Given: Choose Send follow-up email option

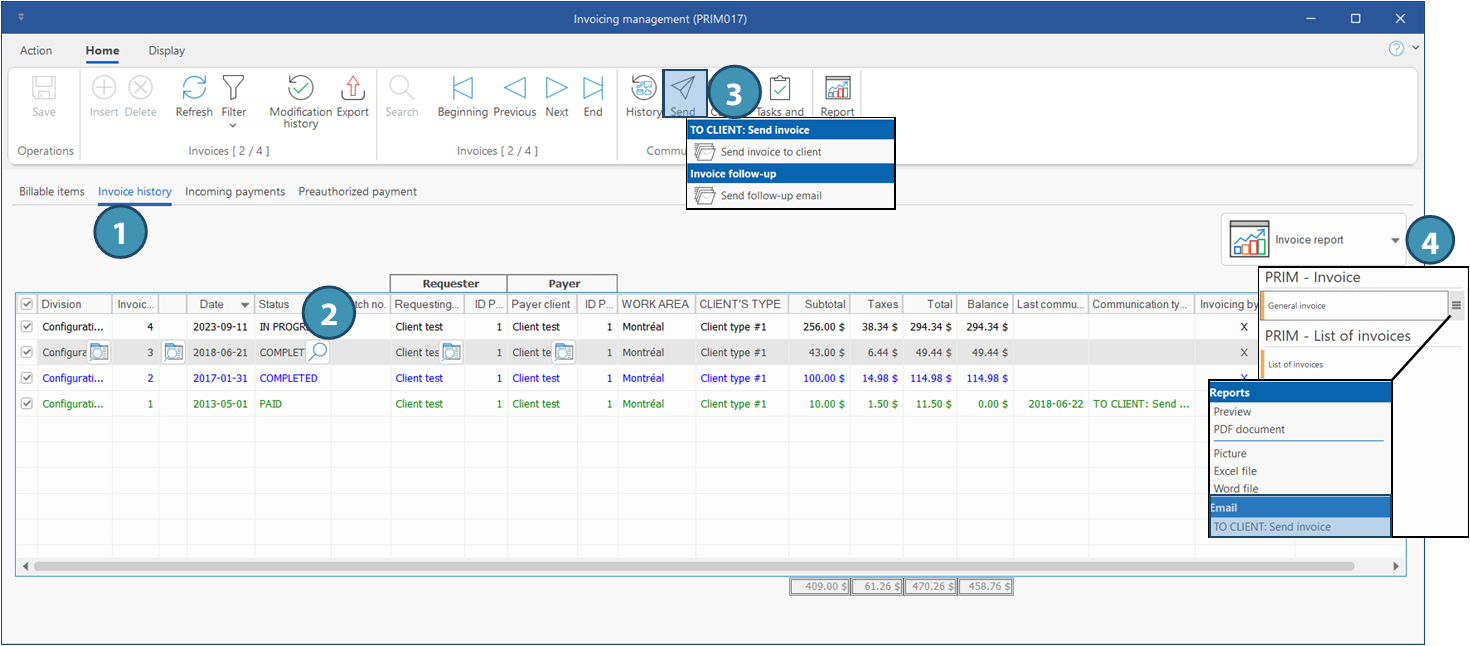Looking at the screenshot, I should click(x=770, y=196).
